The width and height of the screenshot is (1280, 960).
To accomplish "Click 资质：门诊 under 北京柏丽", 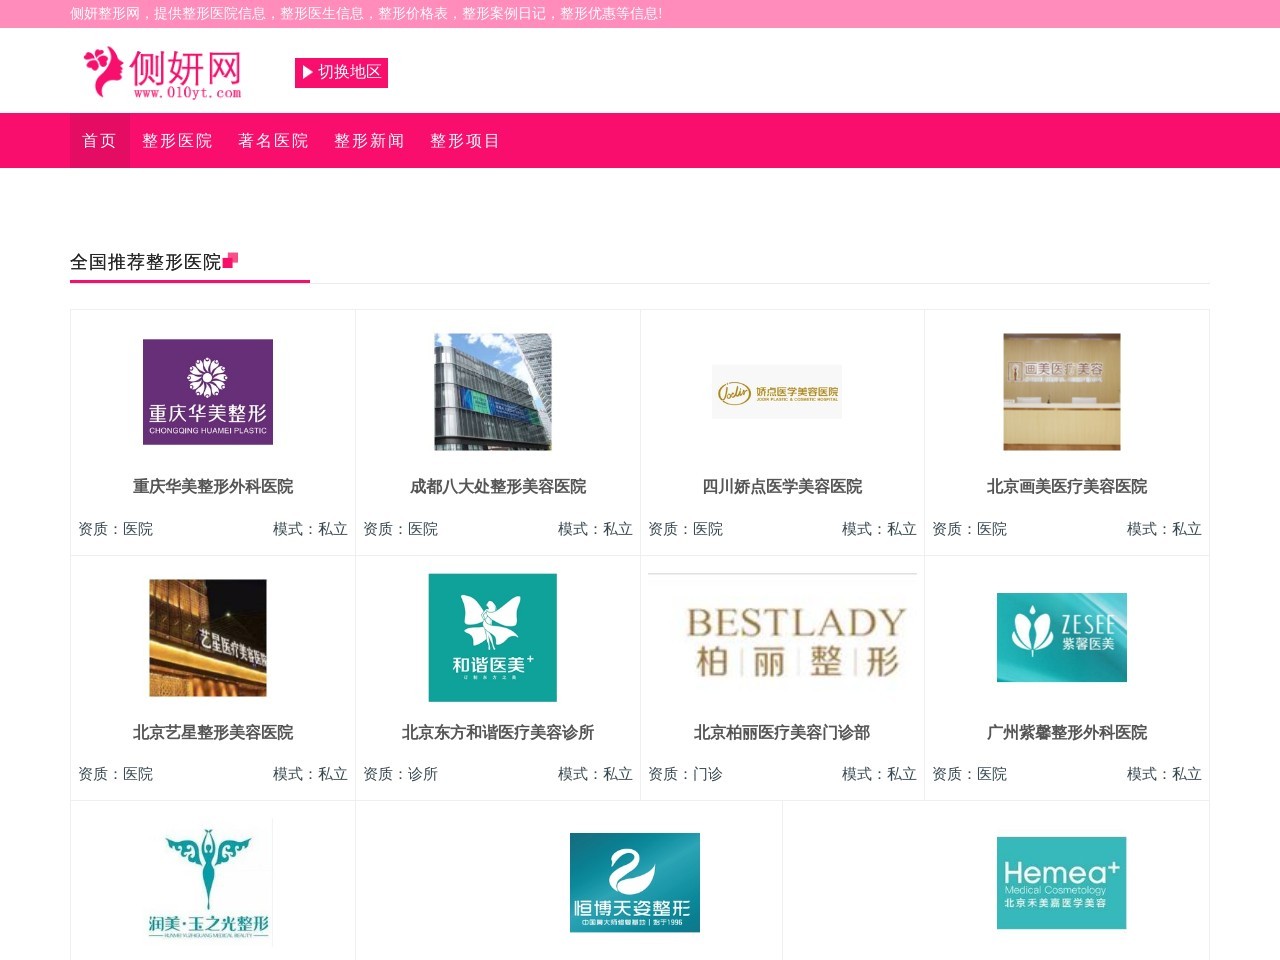I will pos(685,774).
